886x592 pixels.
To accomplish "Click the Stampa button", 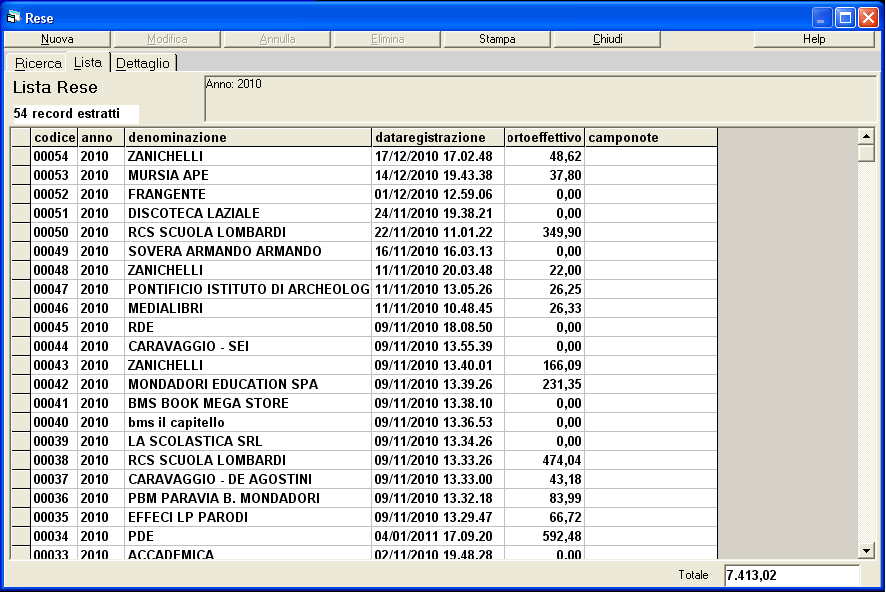I will click(497, 39).
